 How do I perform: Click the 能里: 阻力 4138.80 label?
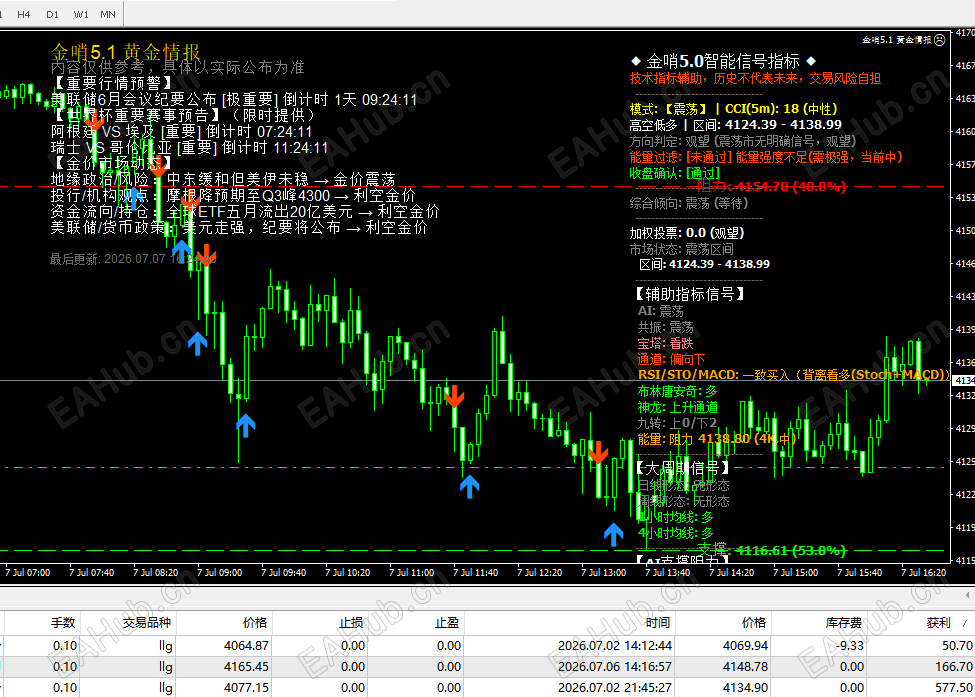click(717, 439)
